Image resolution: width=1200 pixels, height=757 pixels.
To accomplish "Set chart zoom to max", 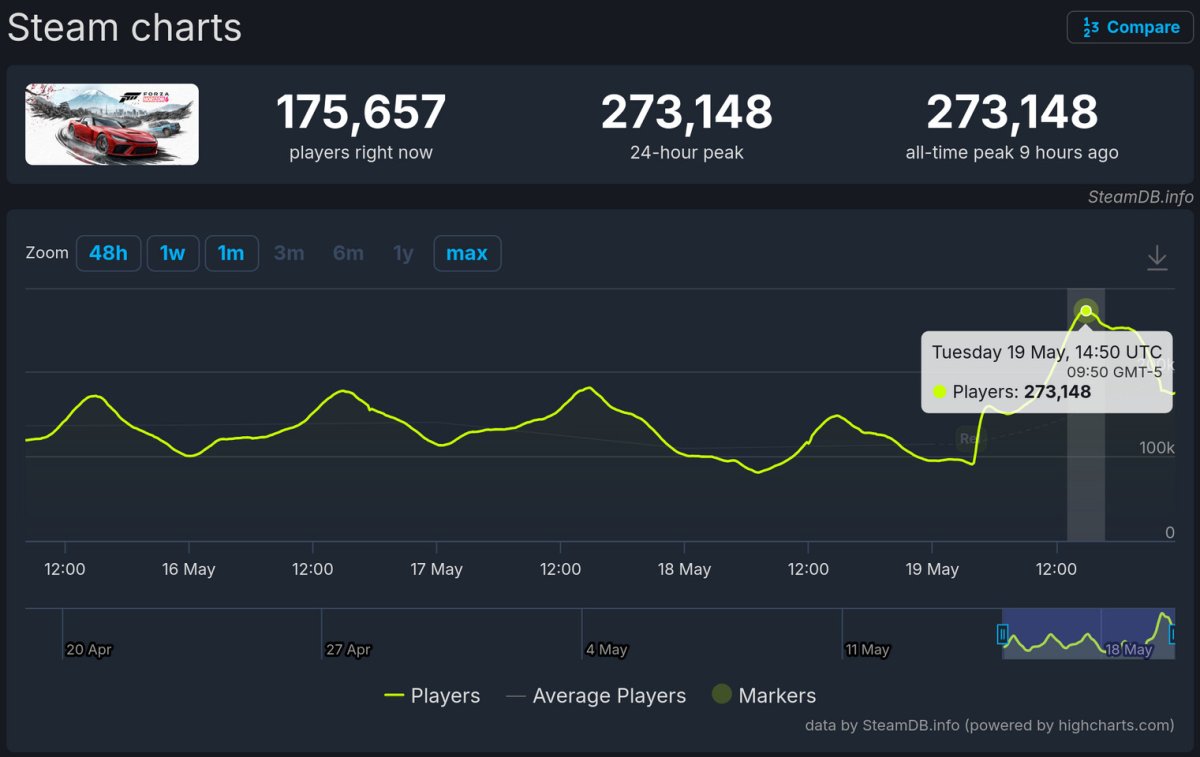I will [467, 253].
